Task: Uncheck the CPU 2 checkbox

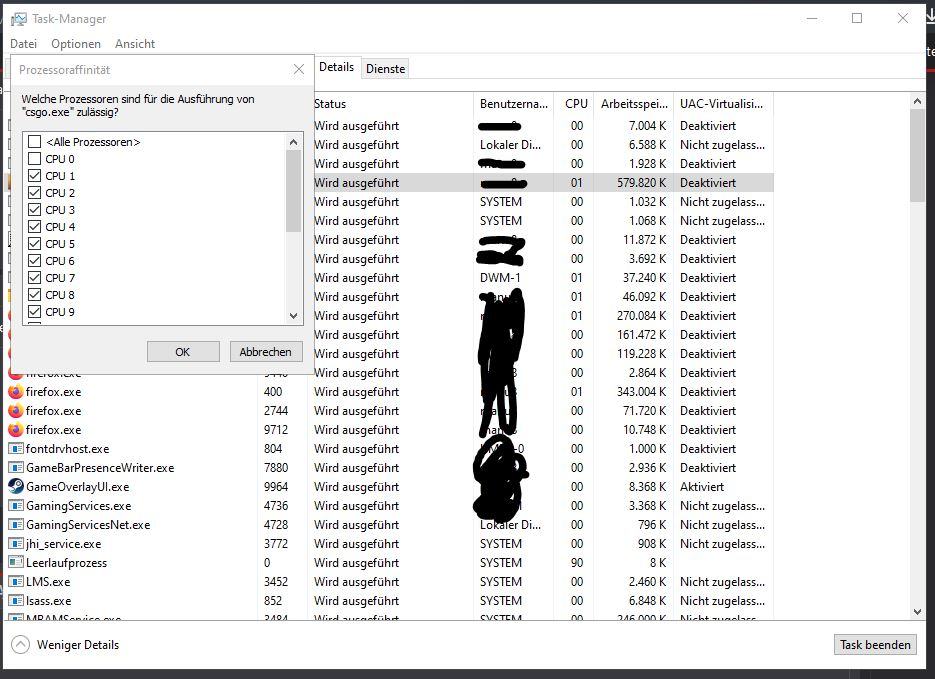Action: (x=35, y=193)
